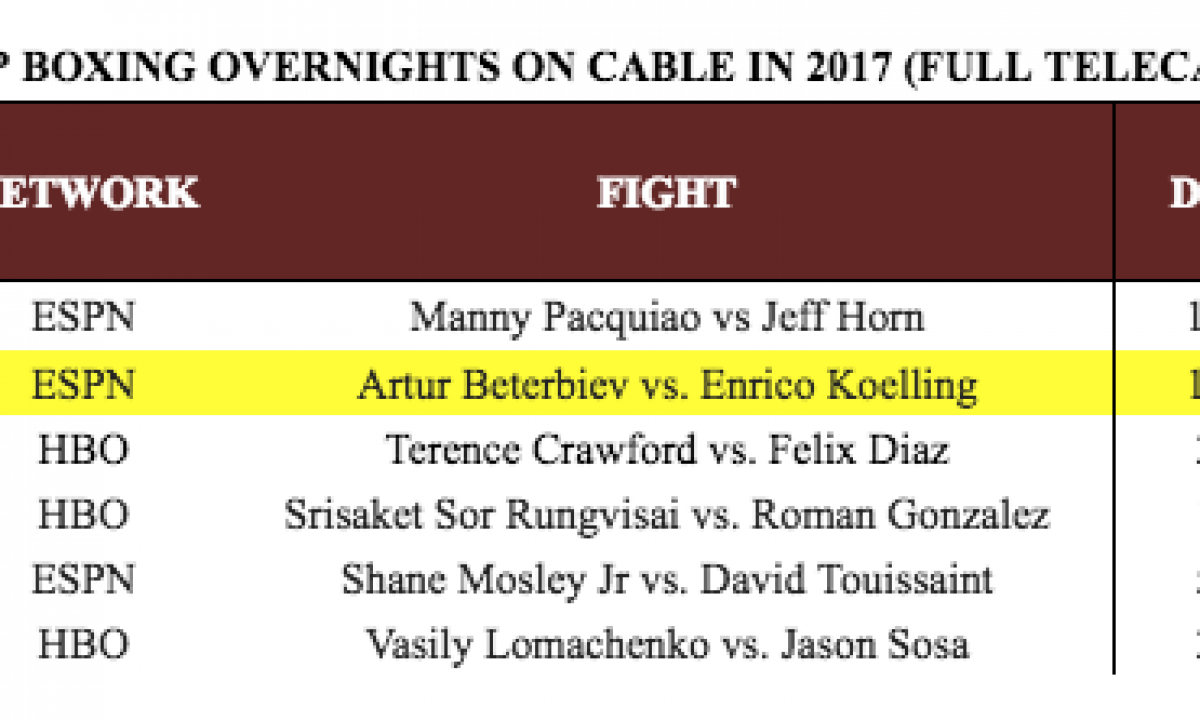
Task: Click HBO in the Lomachenko vs. Sosa row
Action: coord(83,644)
